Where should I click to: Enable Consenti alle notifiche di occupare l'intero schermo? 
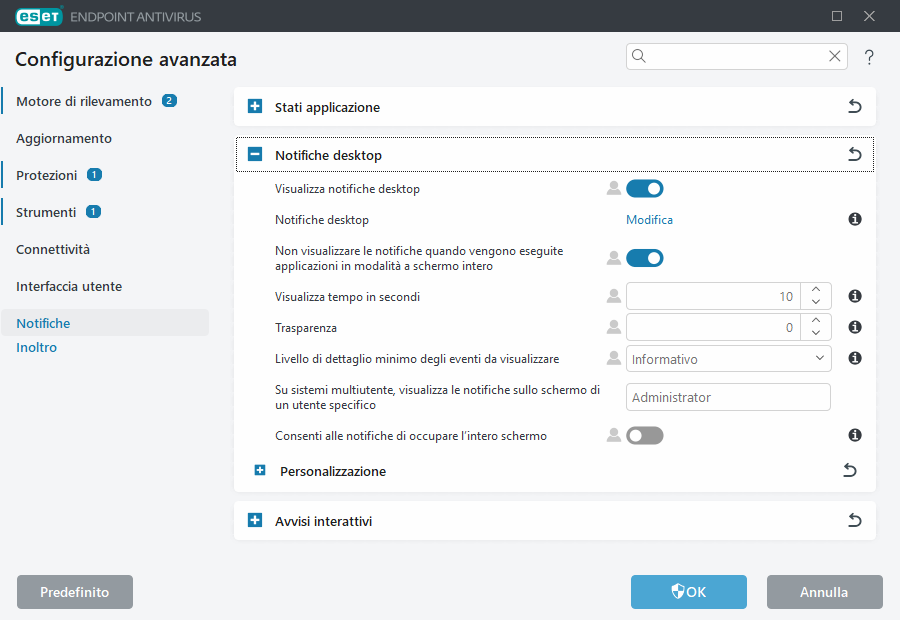645,435
